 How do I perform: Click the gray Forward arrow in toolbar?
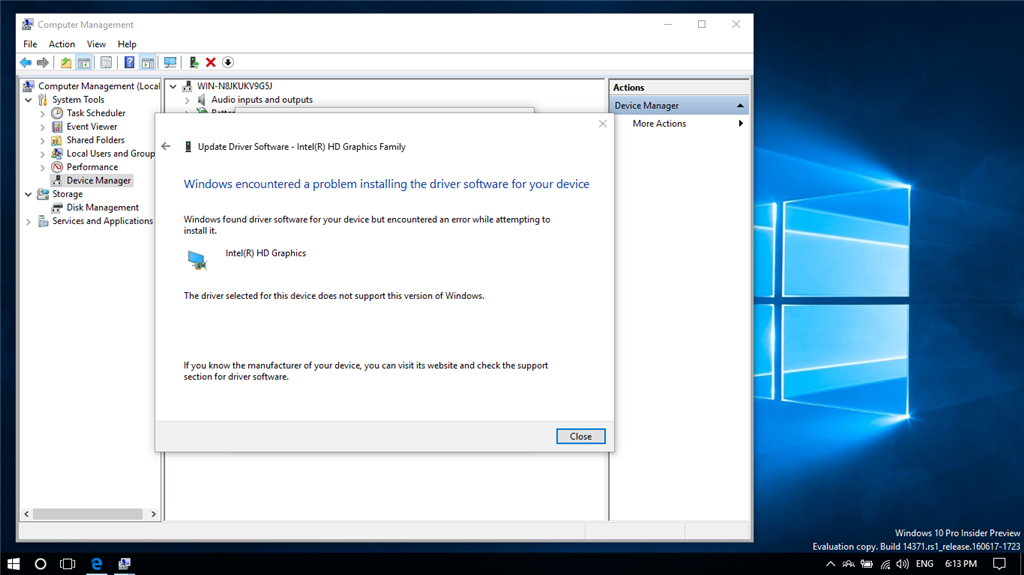(42, 63)
